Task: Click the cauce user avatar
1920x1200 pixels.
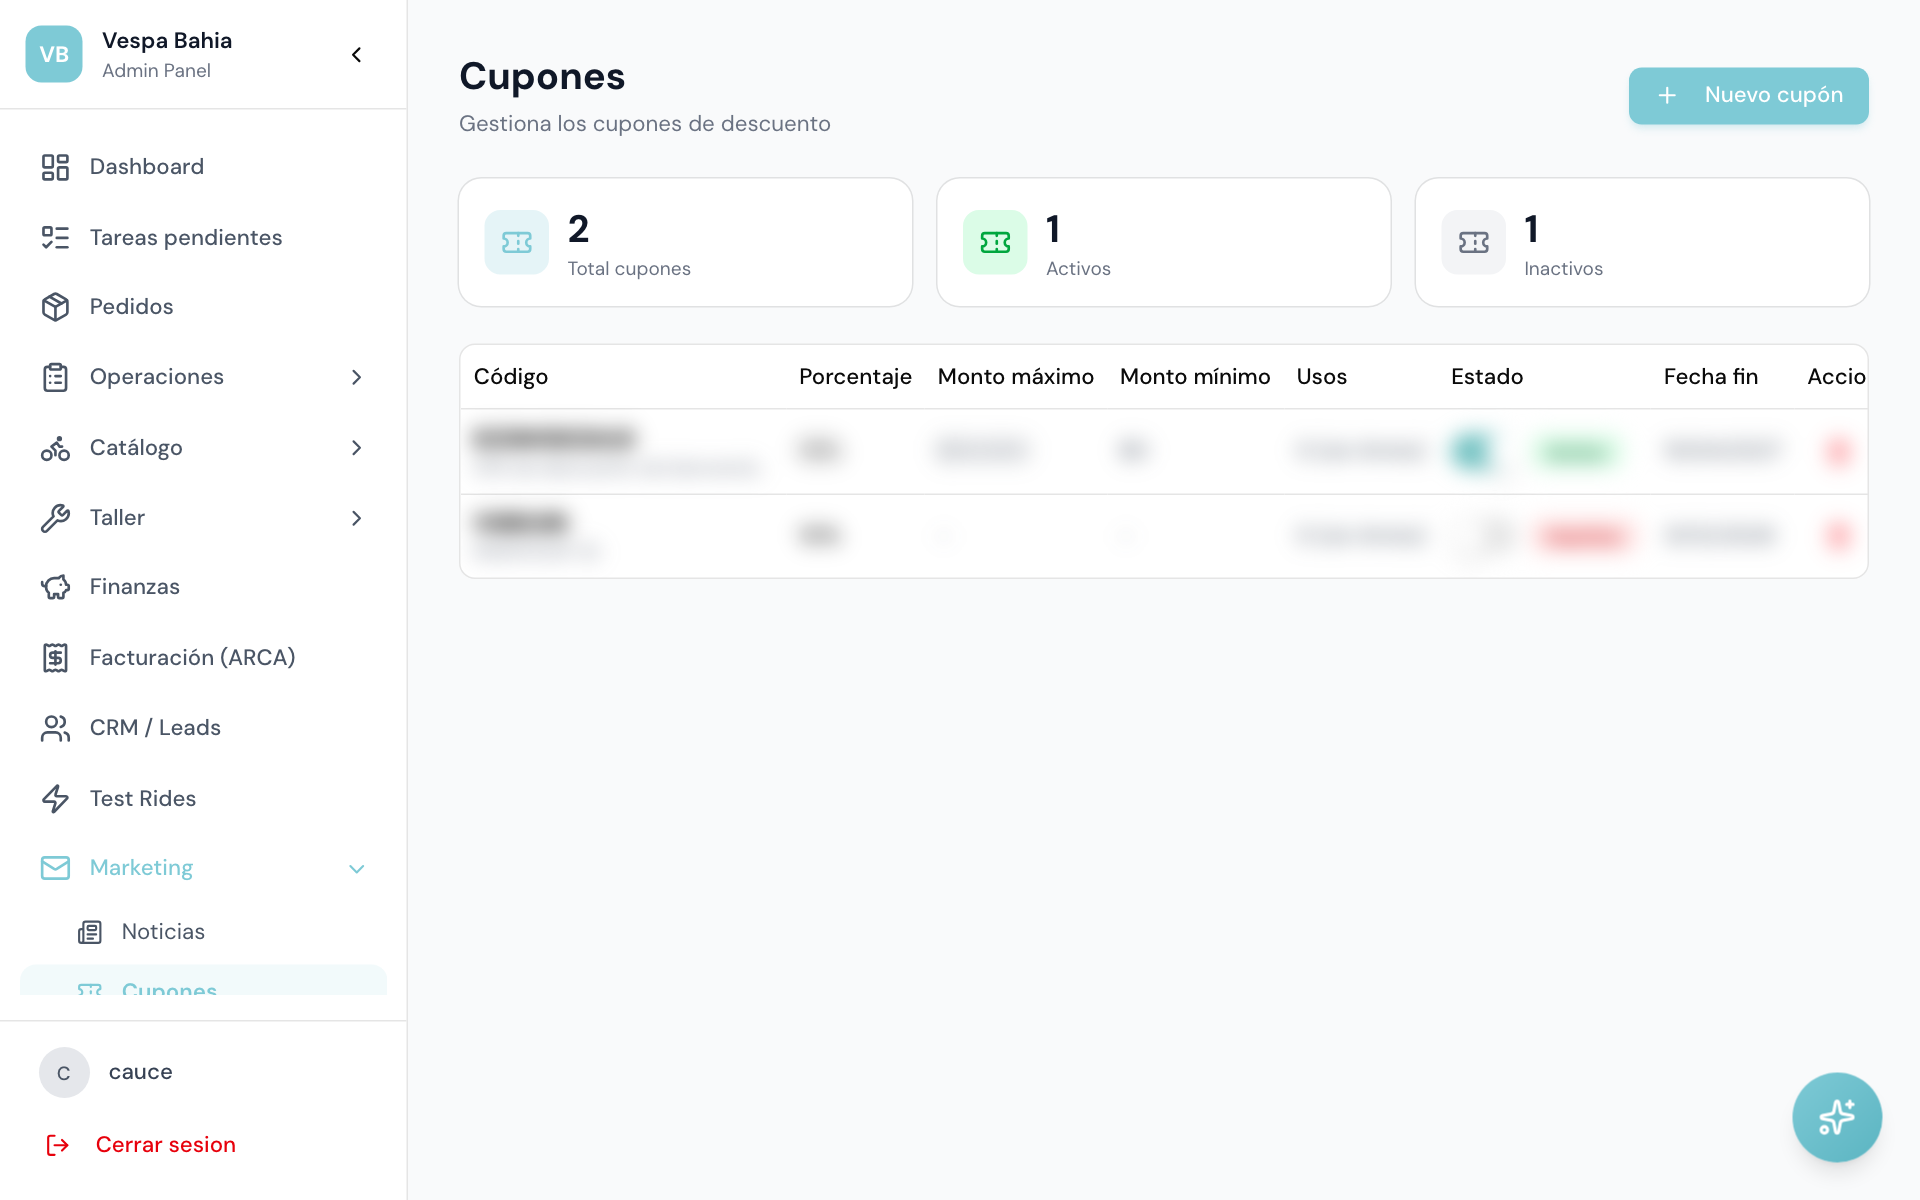Action: pos(64,1072)
